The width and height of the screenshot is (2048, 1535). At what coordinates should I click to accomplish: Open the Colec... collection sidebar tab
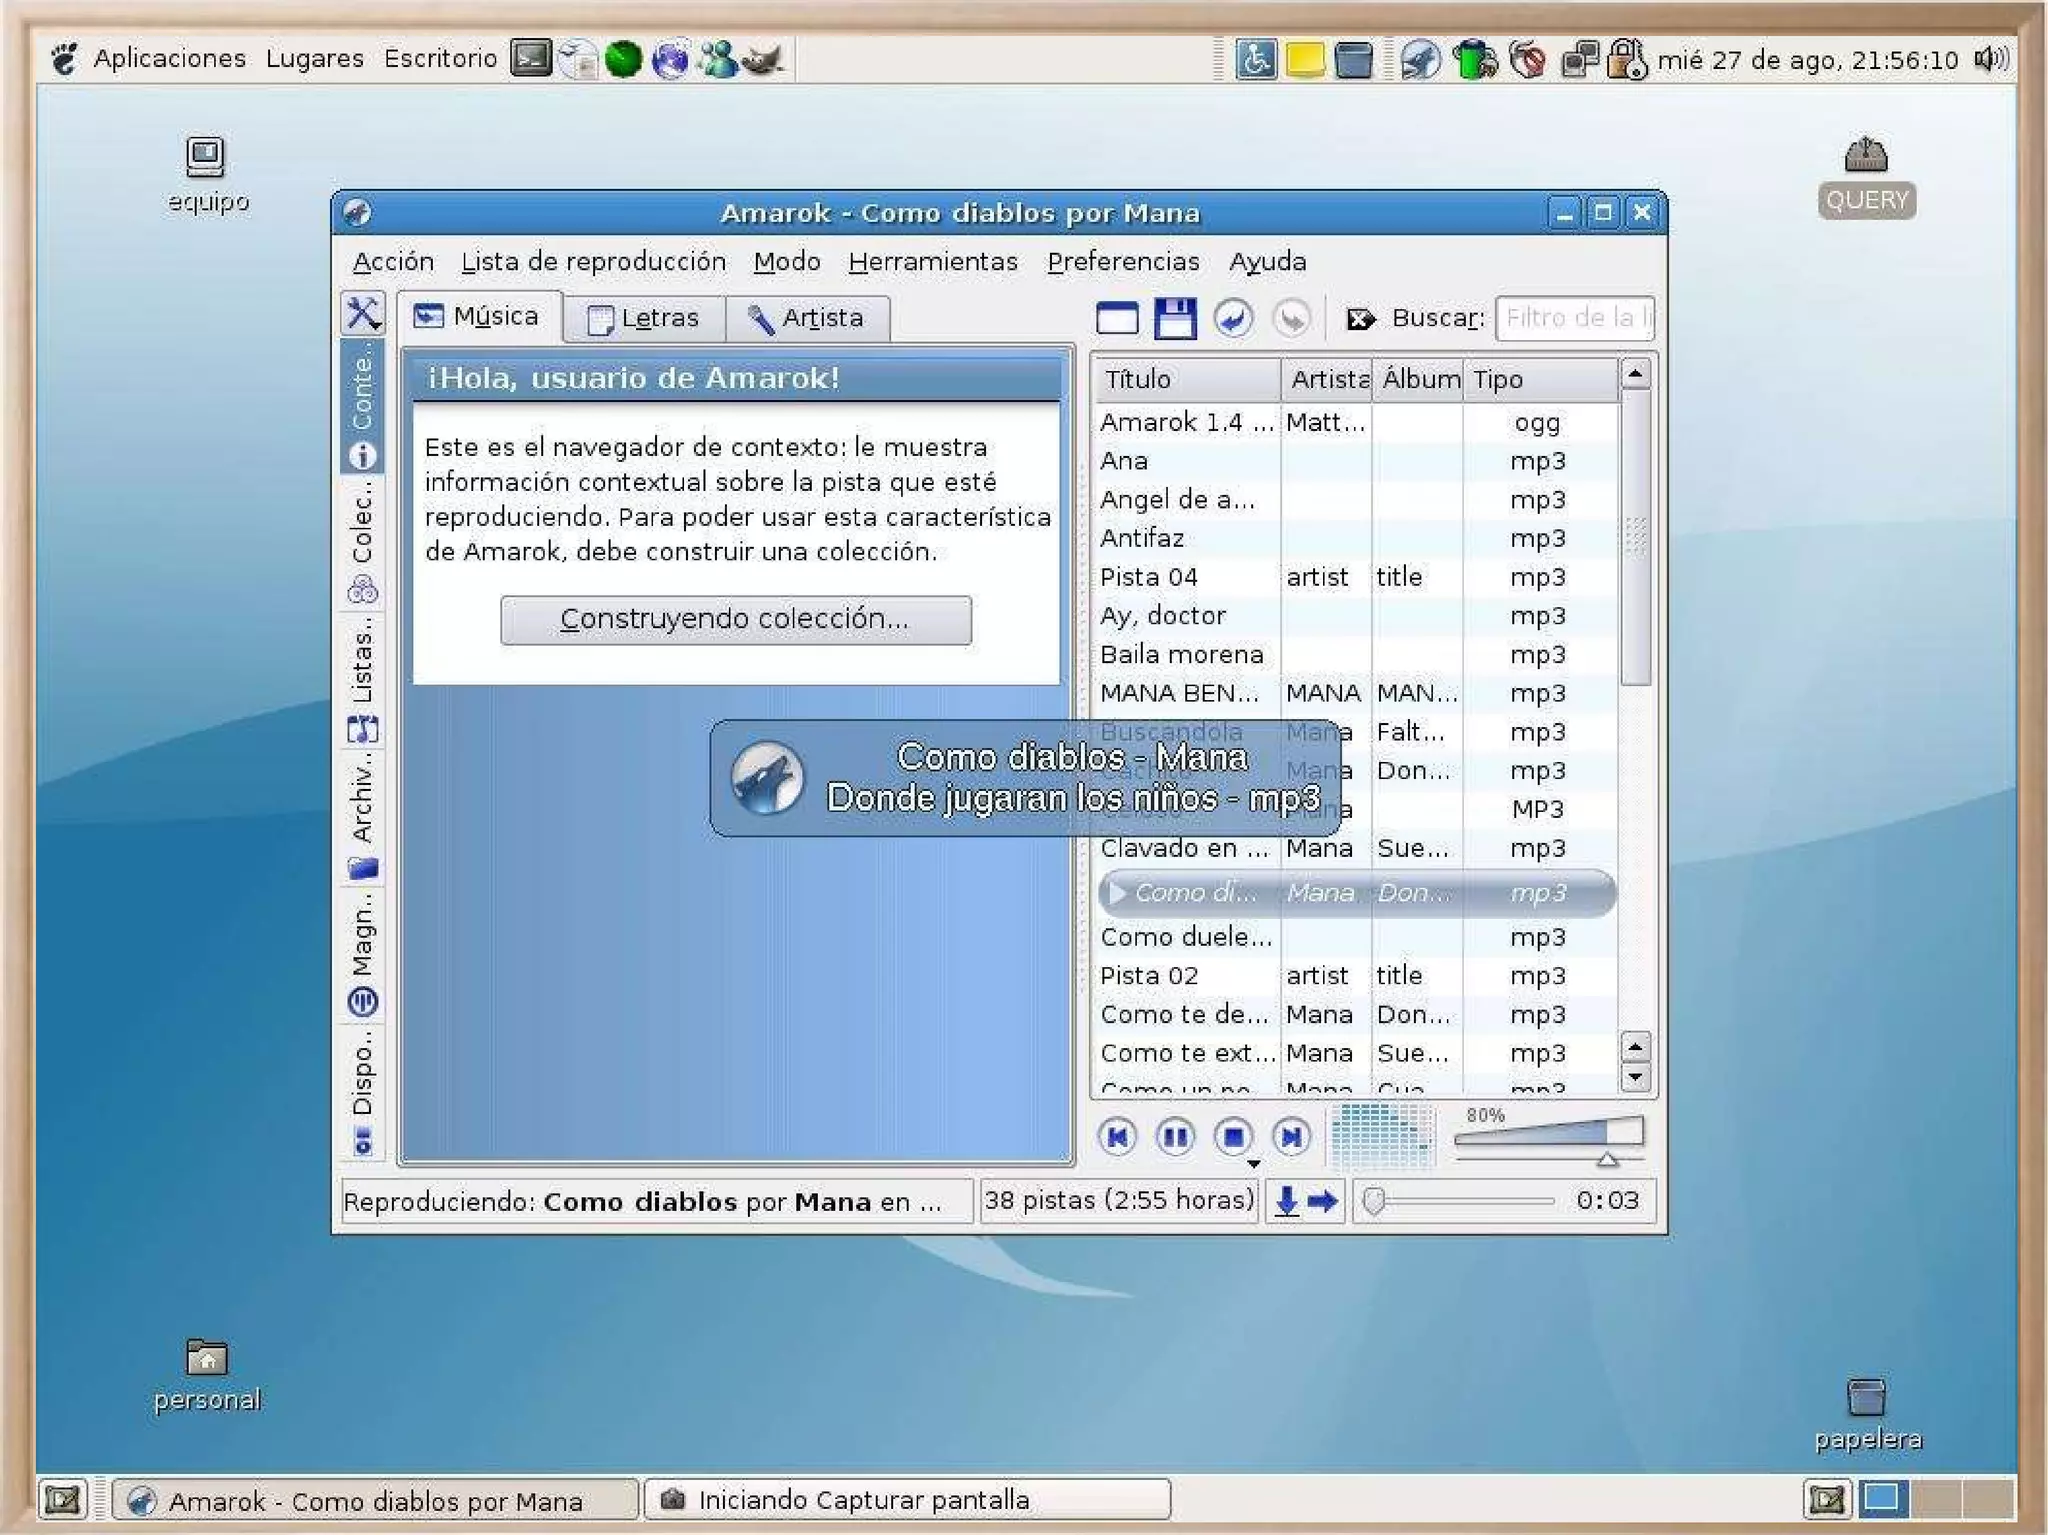(x=362, y=542)
